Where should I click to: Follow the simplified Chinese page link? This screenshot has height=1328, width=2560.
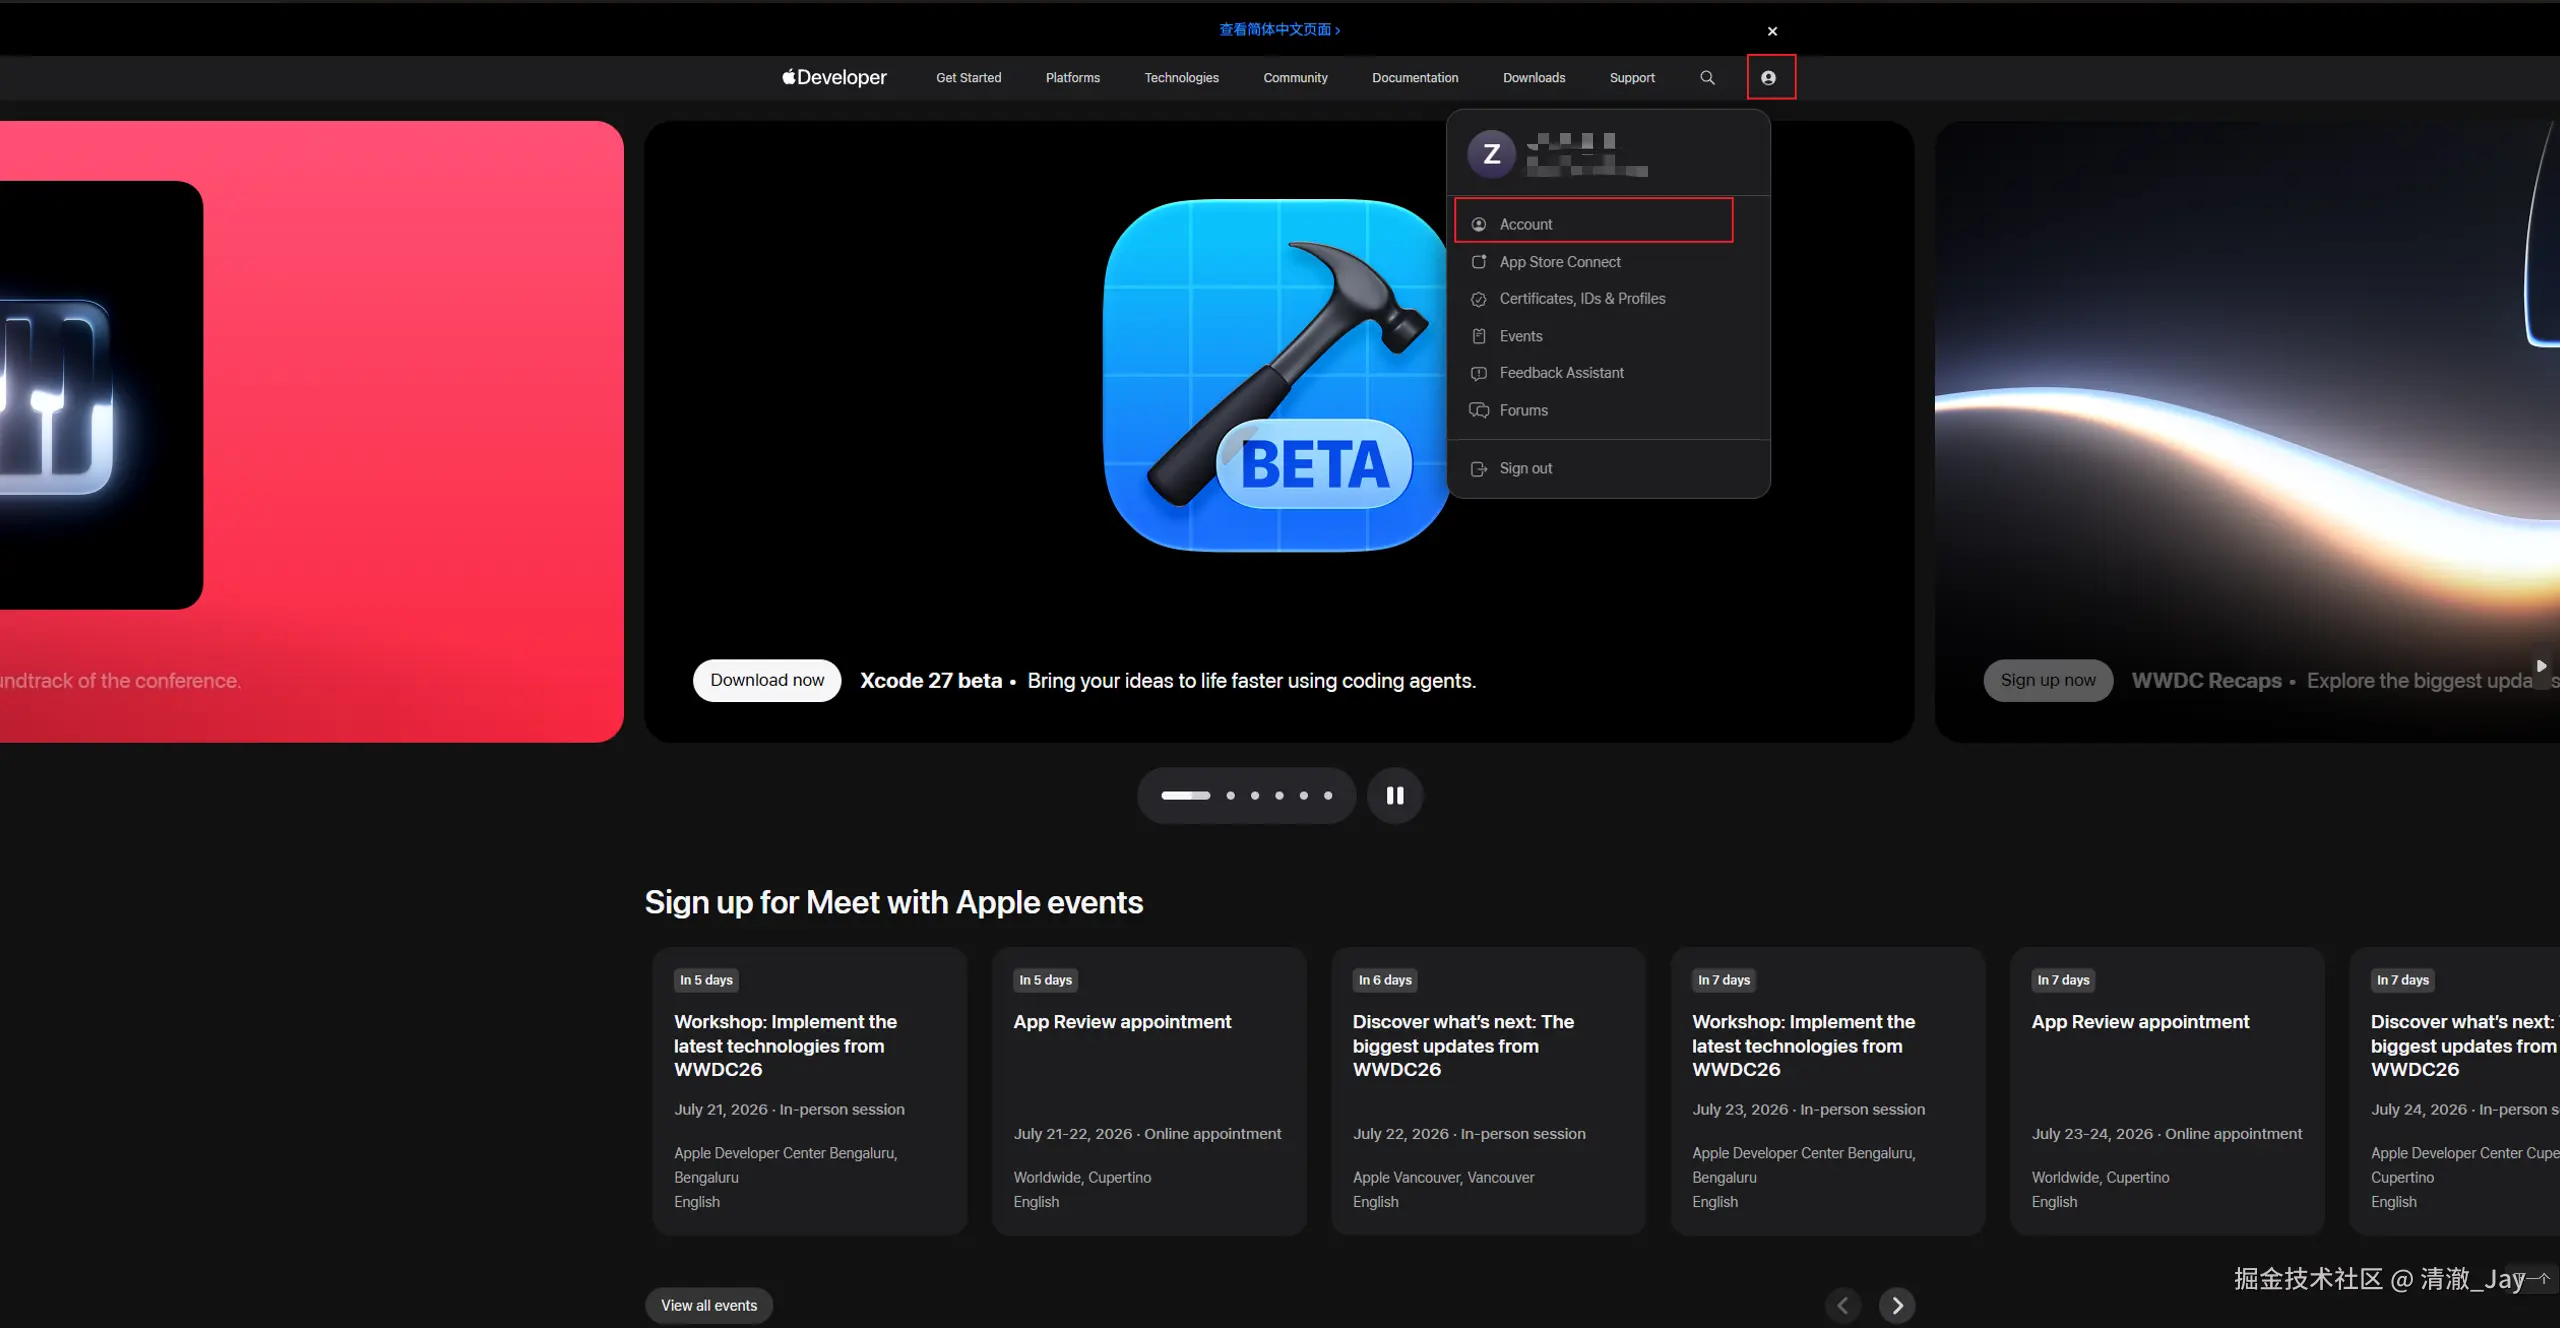[x=1279, y=30]
